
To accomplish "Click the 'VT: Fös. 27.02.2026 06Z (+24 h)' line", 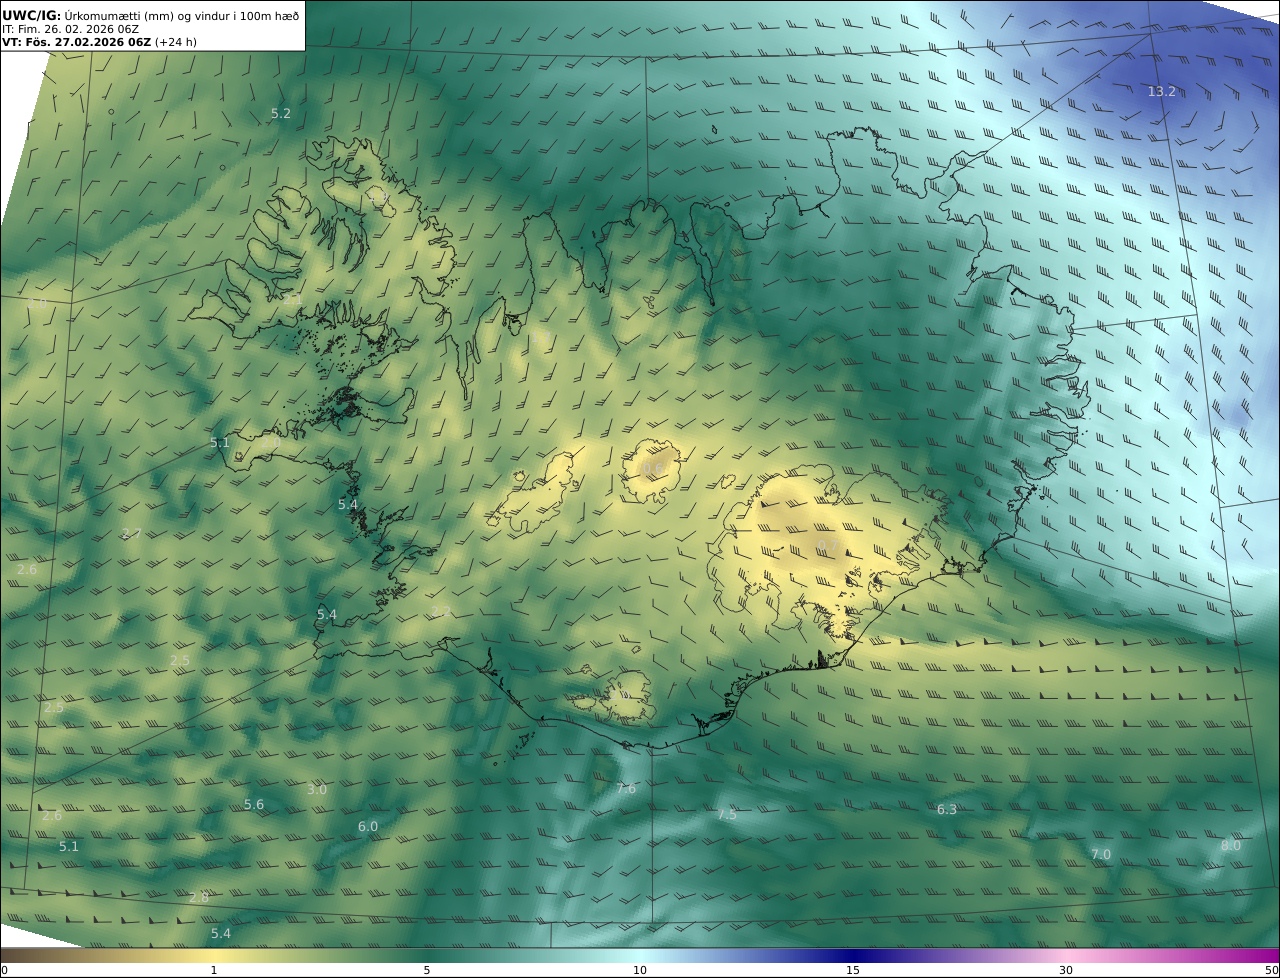I will 99,43.
